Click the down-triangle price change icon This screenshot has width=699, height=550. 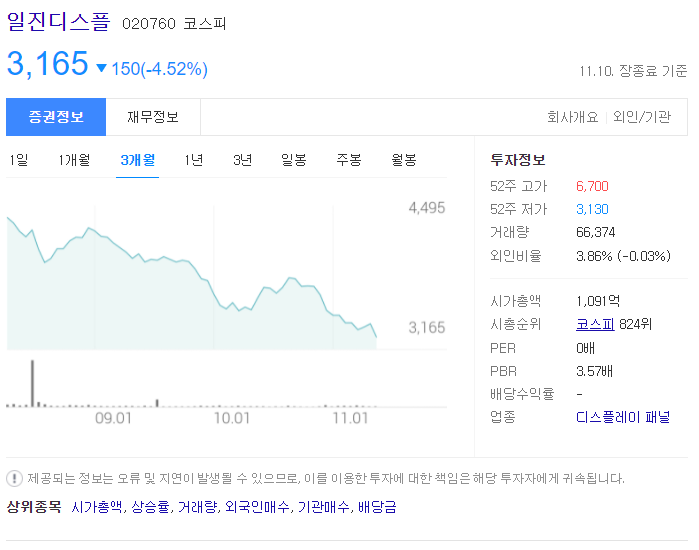coord(102,68)
